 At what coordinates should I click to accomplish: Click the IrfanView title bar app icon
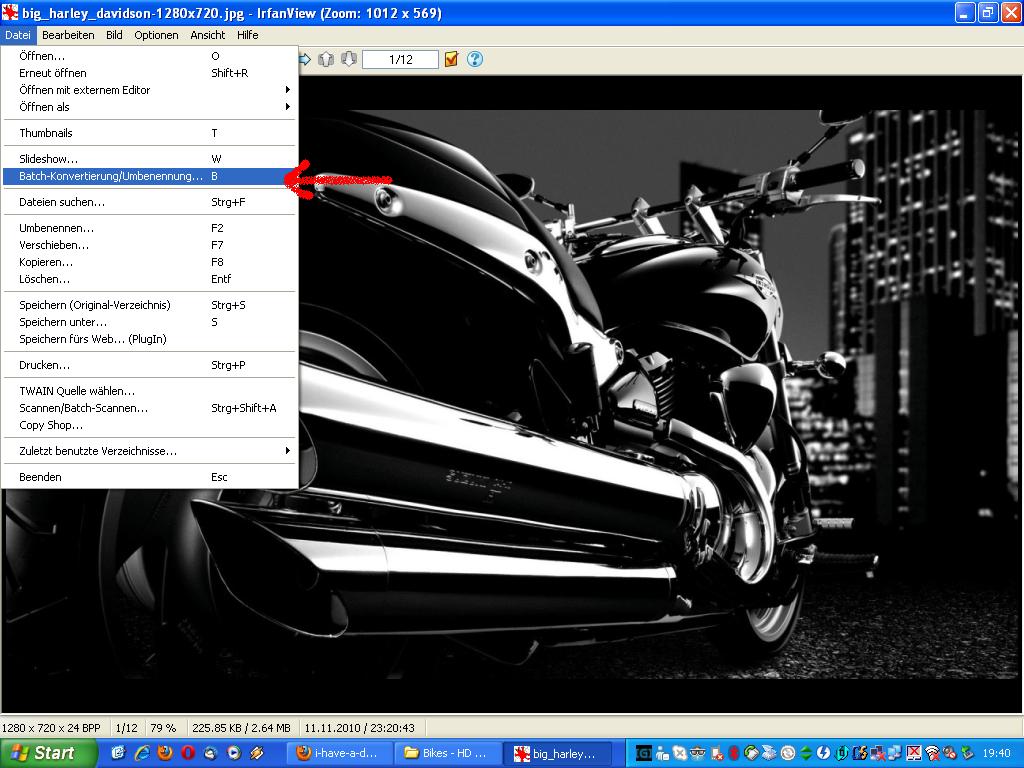tap(10, 12)
